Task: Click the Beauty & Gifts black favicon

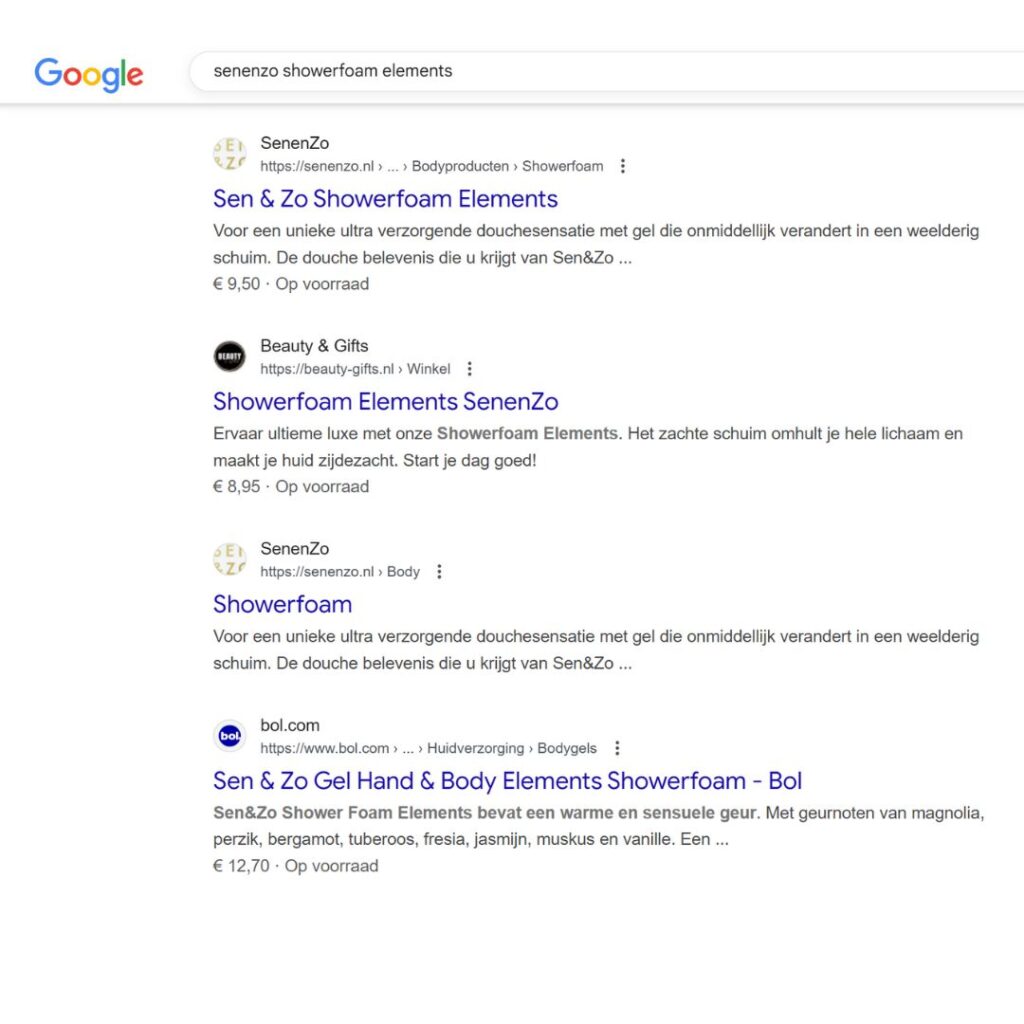Action: coord(230,357)
